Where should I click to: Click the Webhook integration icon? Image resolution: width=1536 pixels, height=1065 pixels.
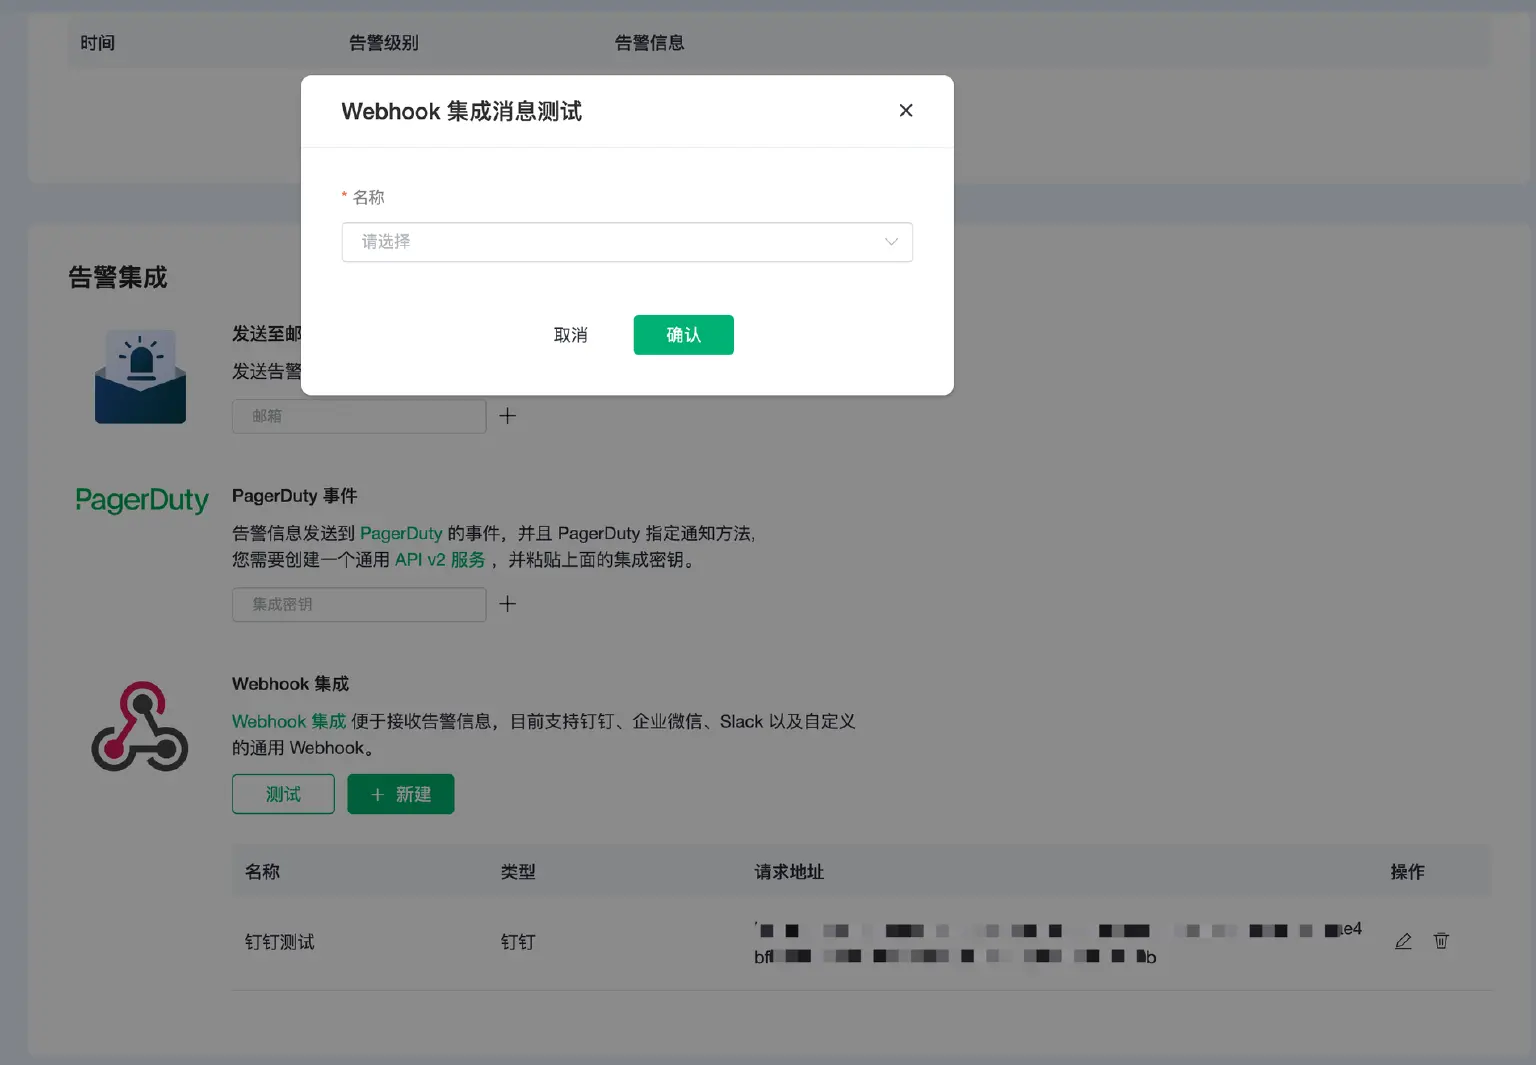point(138,727)
